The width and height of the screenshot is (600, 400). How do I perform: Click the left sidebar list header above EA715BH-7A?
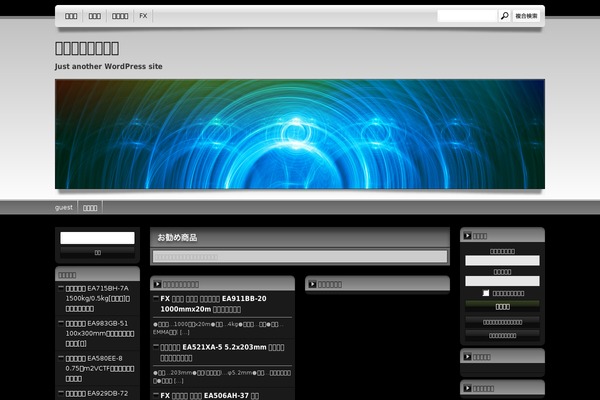click(x=98, y=274)
